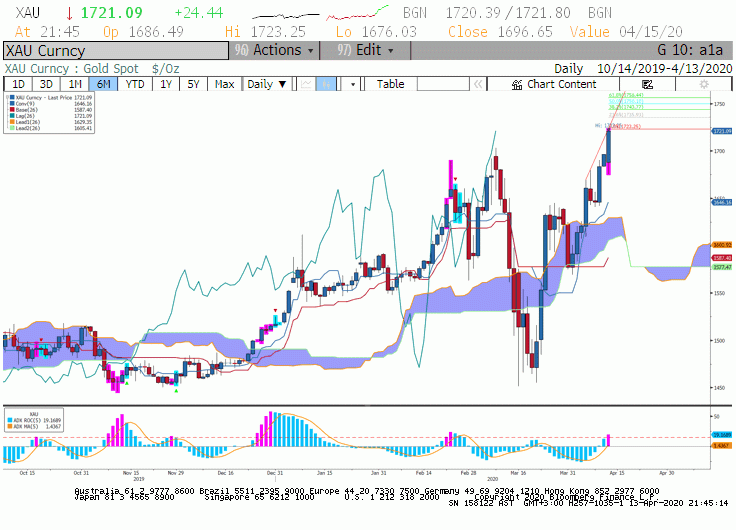Switch to the 6M time range
The height and width of the screenshot is (530, 736).
pos(103,84)
